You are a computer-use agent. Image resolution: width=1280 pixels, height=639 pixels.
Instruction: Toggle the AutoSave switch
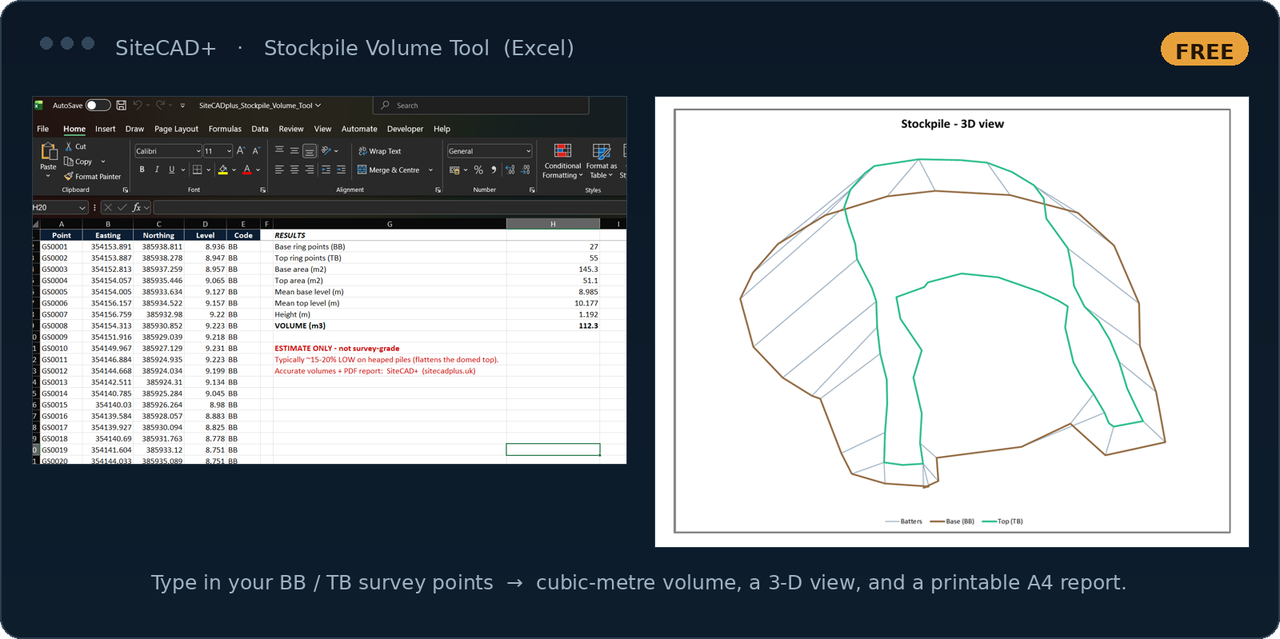pyautogui.click(x=98, y=105)
